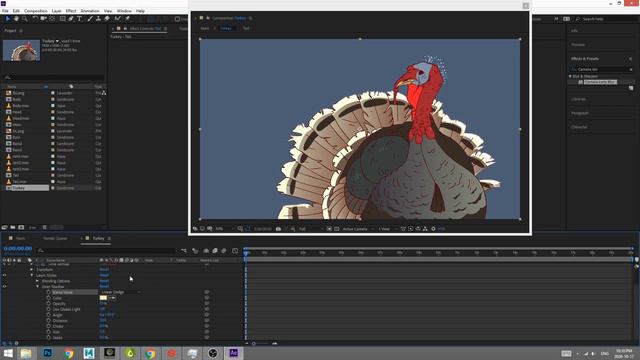The height and width of the screenshot is (360, 640).
Task: Toggle motion blur icon in timeline header
Action: tap(224, 251)
